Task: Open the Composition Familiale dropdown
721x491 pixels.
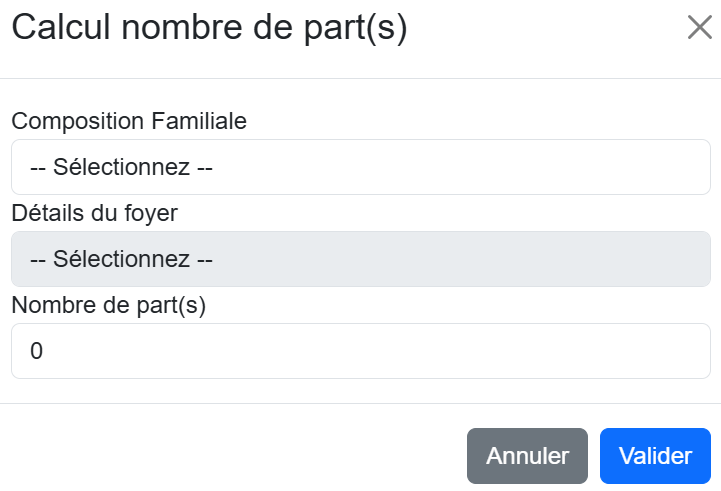Action: pos(360,167)
